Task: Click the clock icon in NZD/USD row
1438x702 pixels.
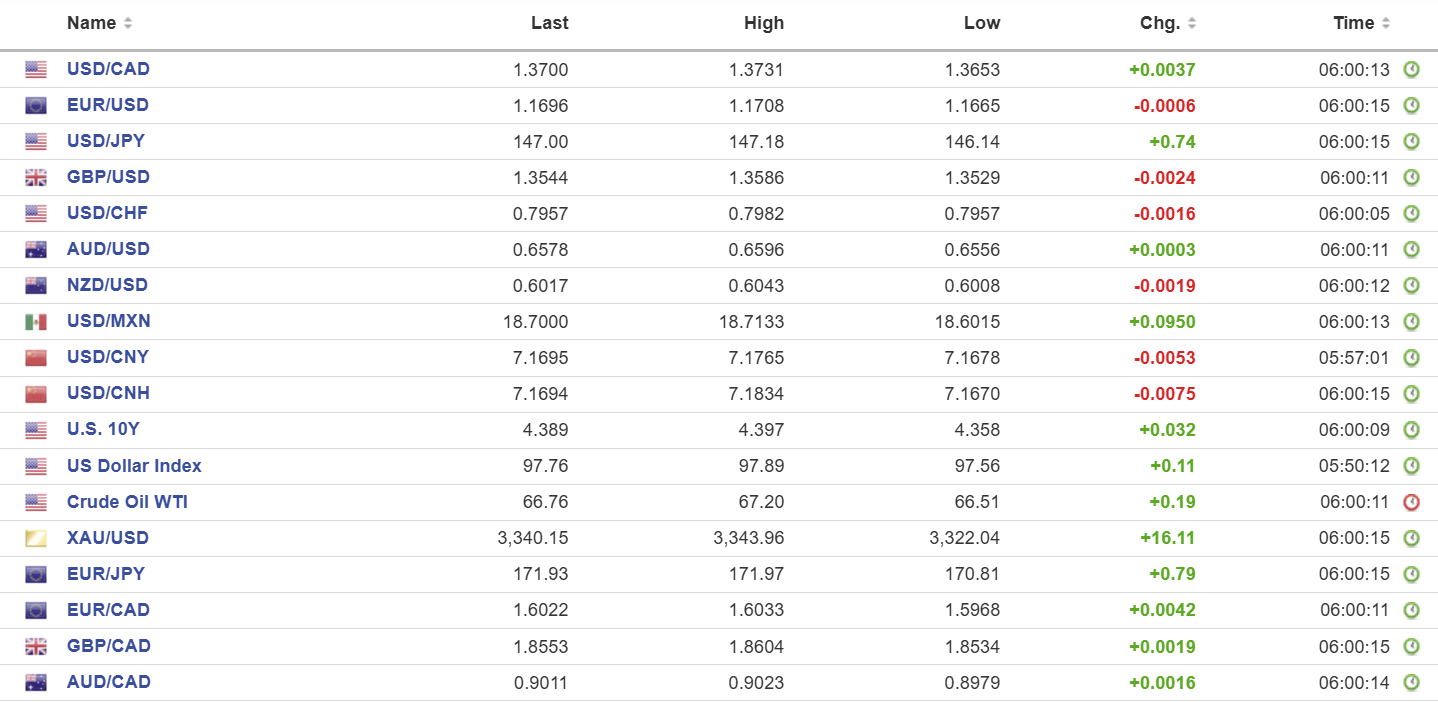Action: [1411, 286]
